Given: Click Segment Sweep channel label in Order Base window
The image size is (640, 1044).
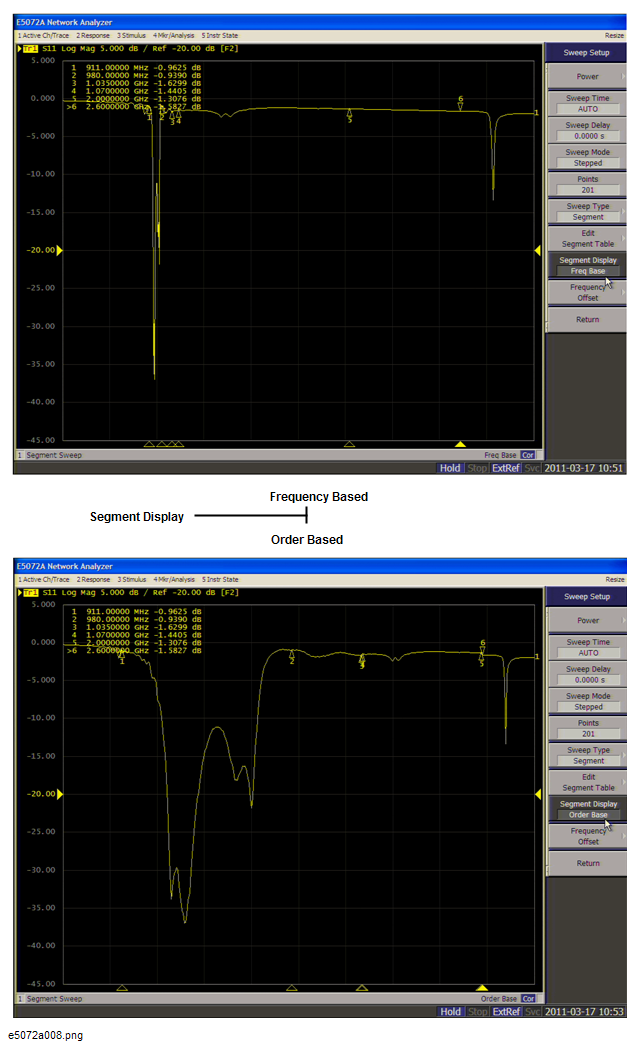Looking at the screenshot, I should tap(54, 999).
